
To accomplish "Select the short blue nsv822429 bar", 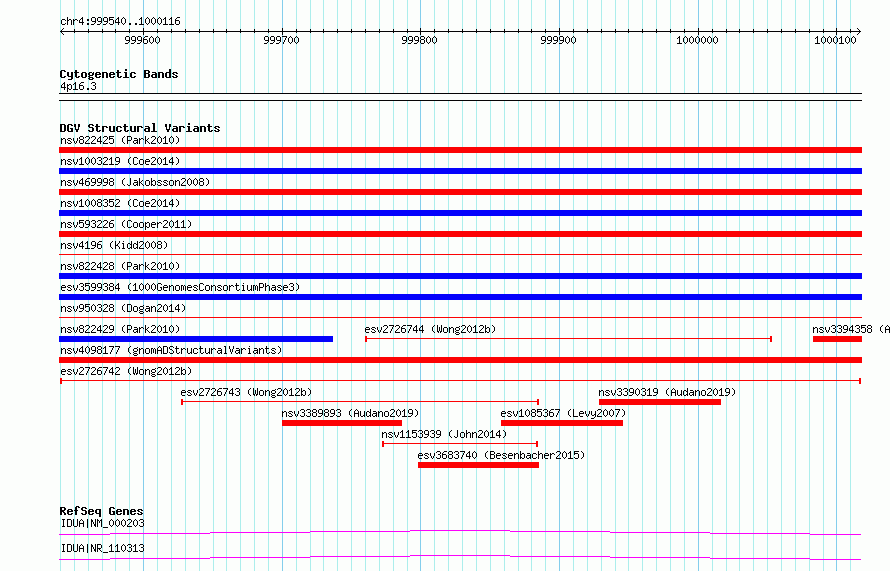I will pos(196,339).
